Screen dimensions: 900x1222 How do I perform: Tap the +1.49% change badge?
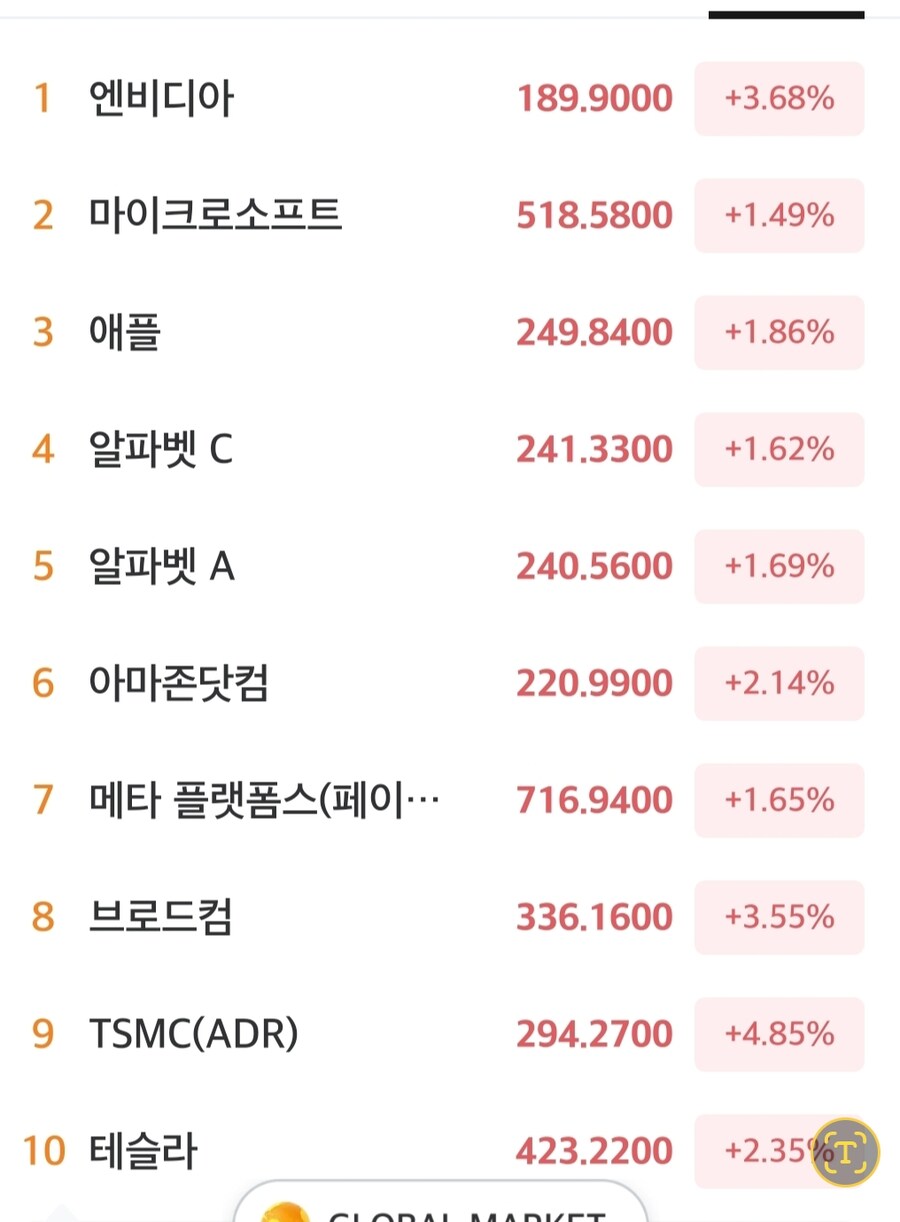[779, 216]
